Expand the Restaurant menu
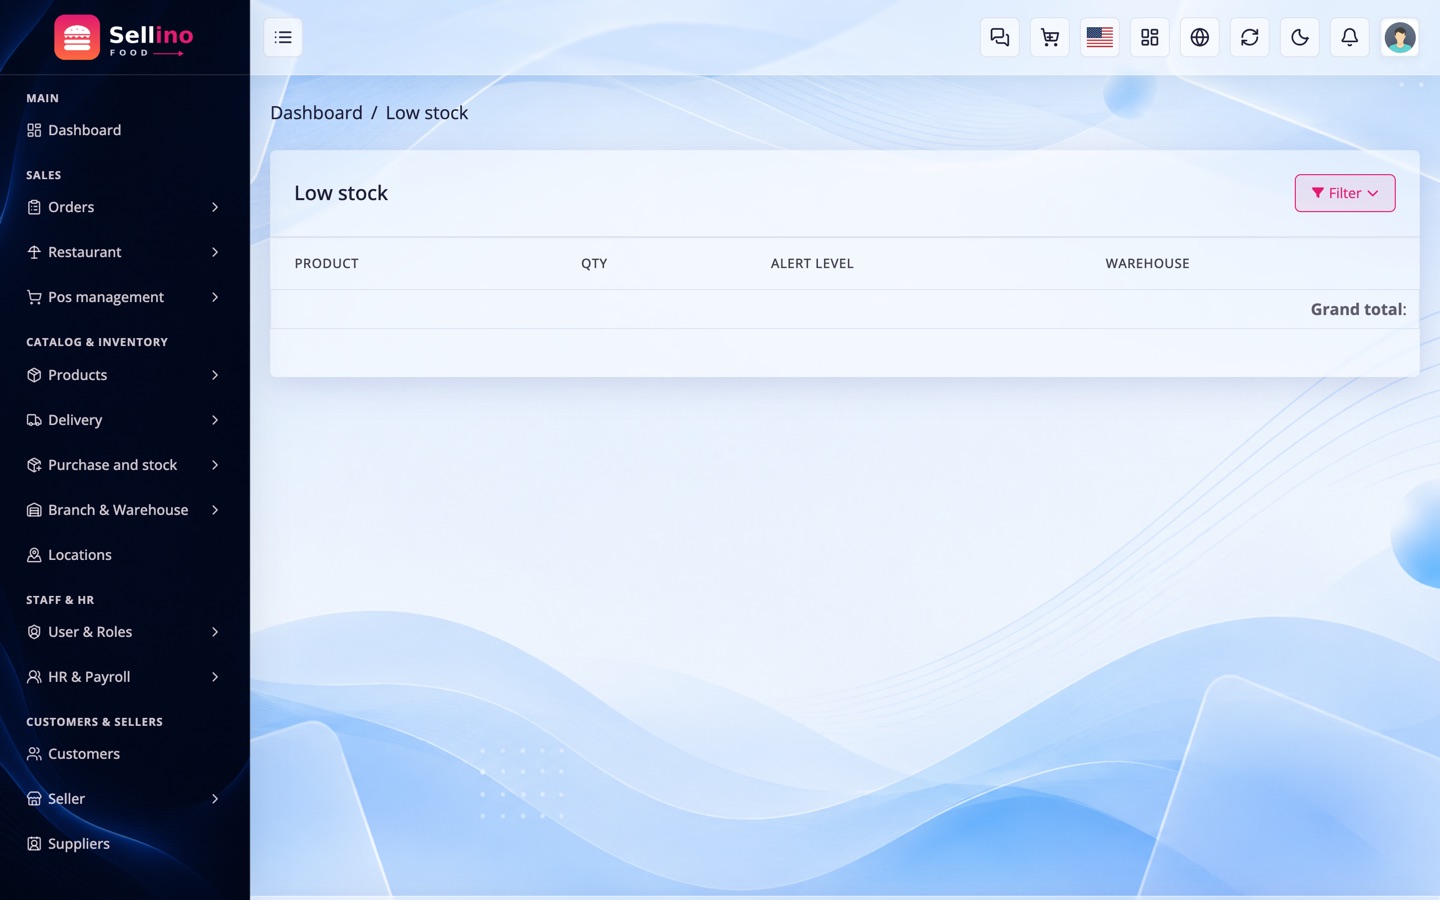 tap(124, 252)
